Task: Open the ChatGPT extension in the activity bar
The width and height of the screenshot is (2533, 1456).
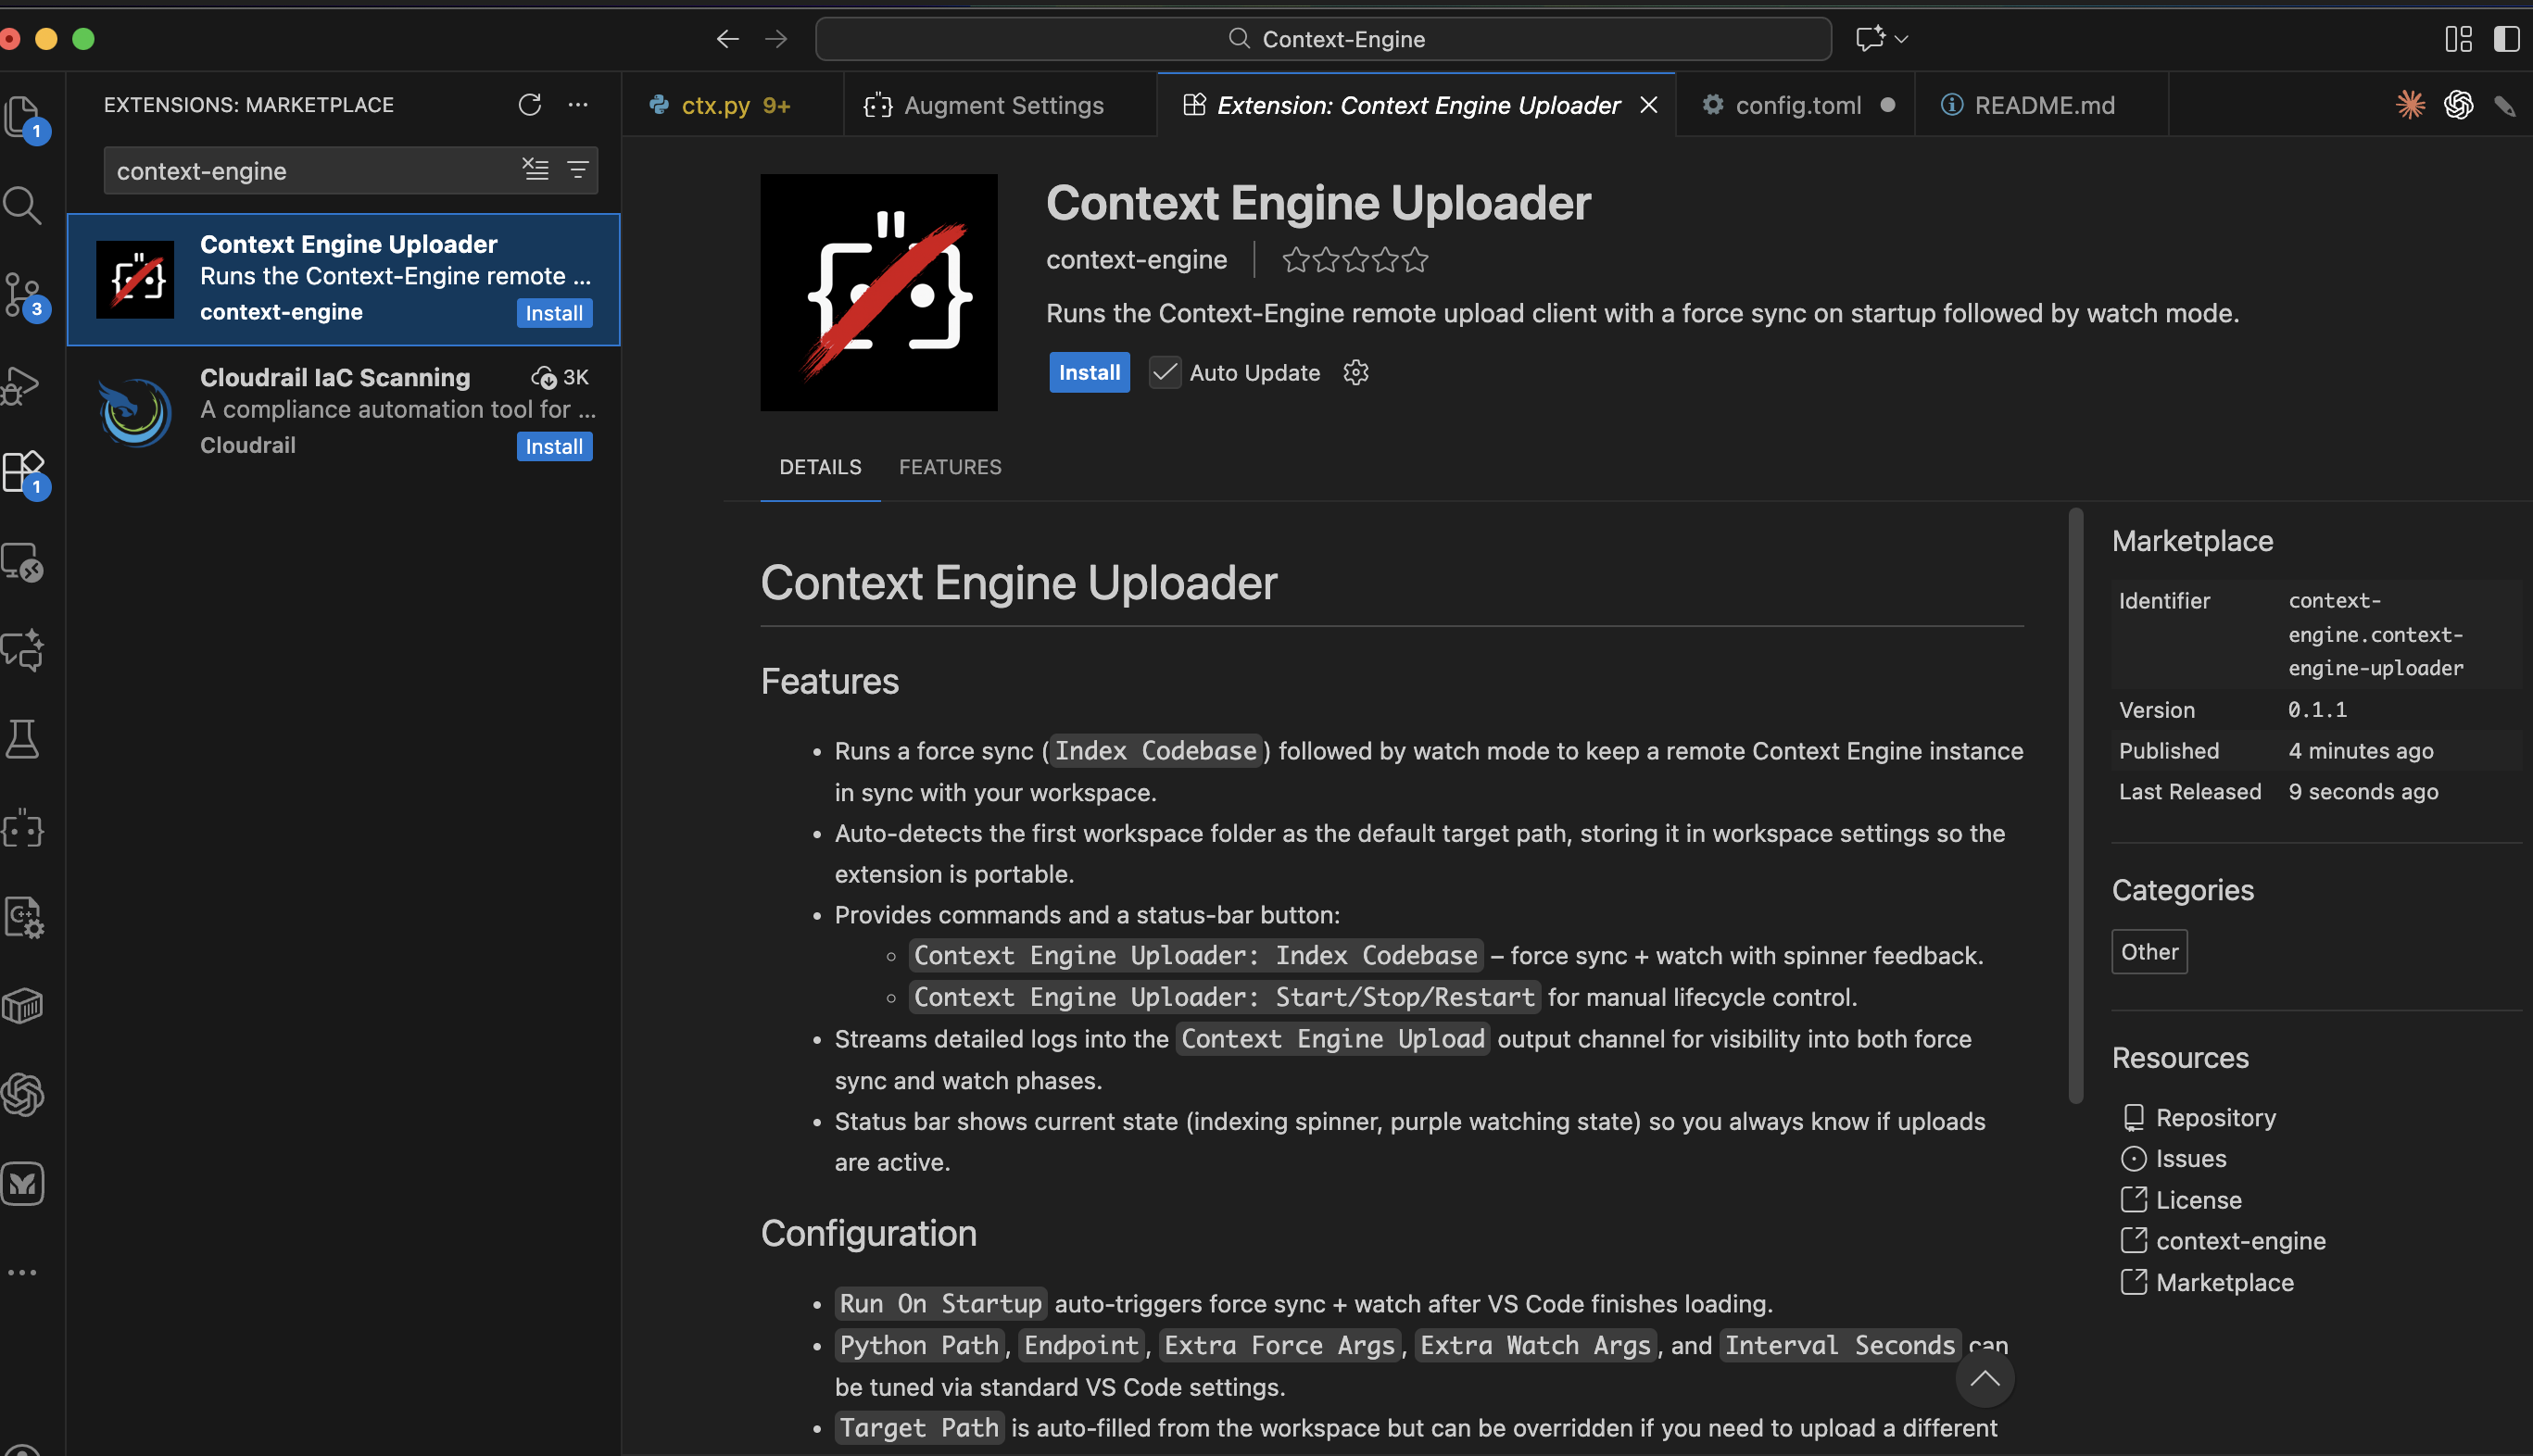Action: (x=24, y=1094)
